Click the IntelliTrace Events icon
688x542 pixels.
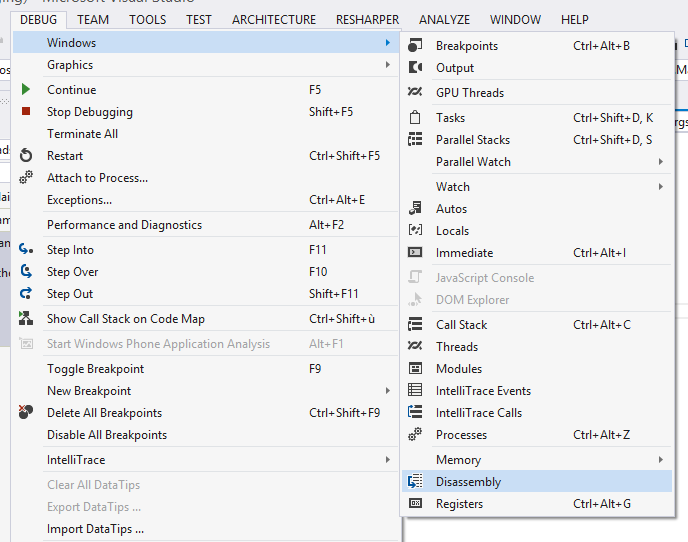[x=415, y=390]
